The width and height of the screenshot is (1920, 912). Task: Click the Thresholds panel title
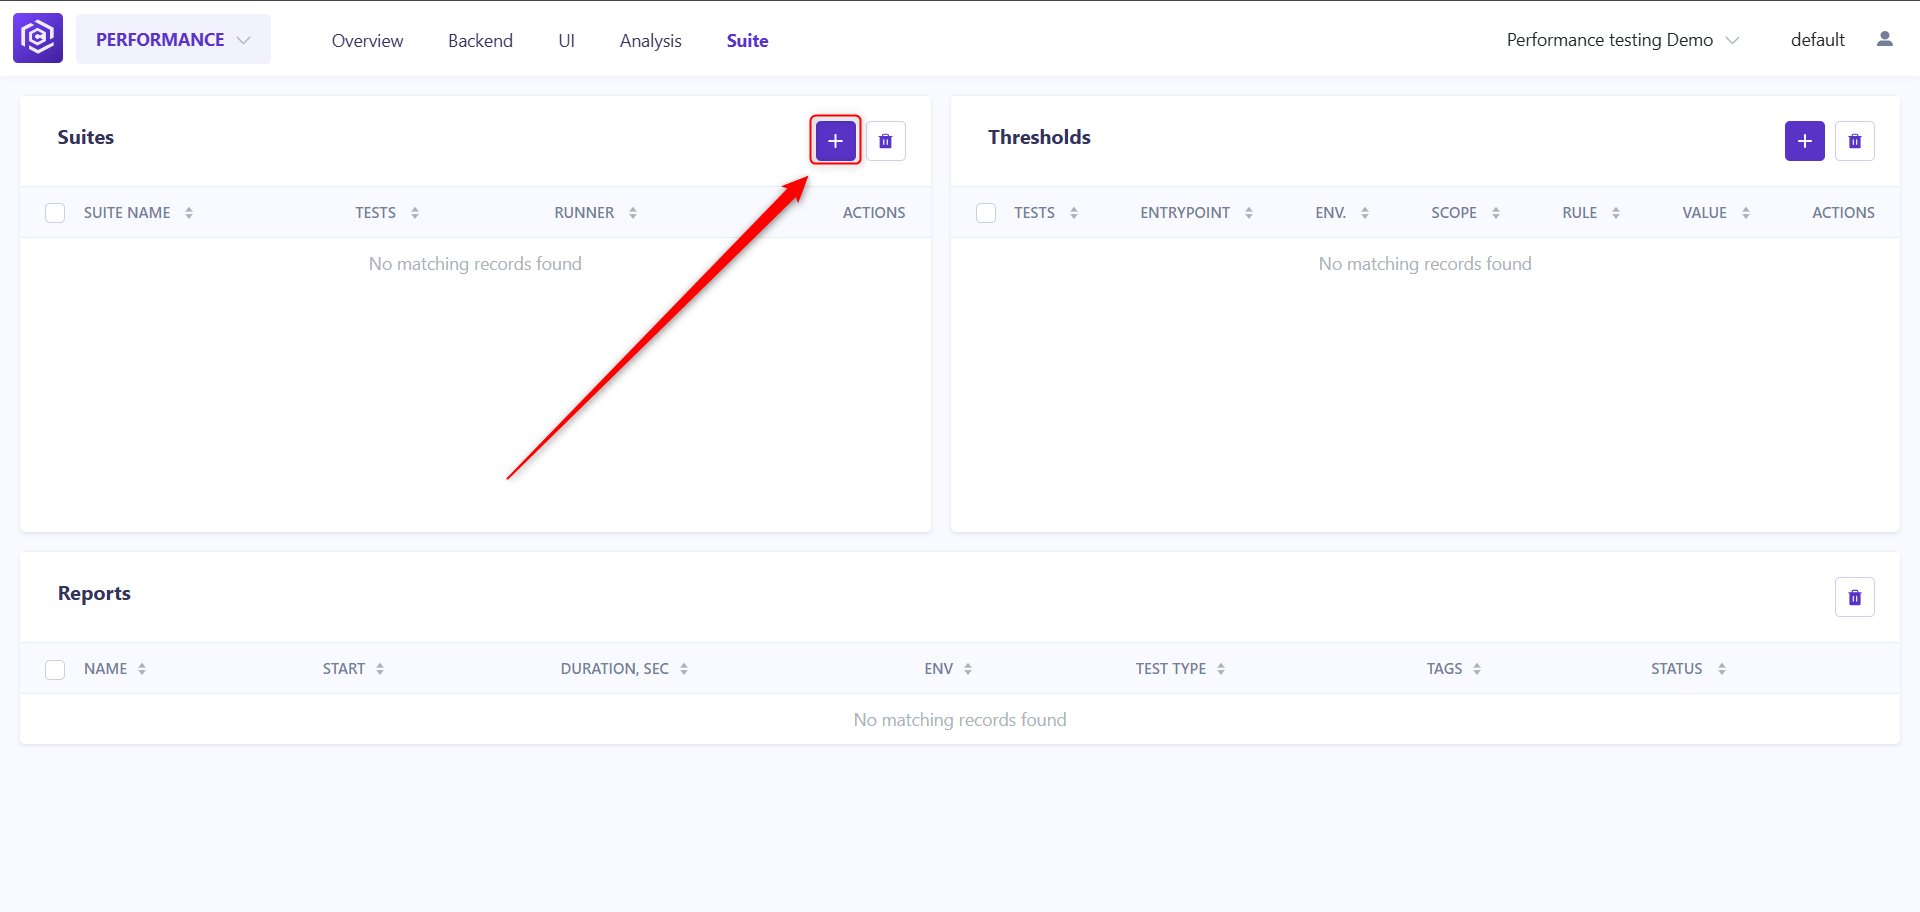[1039, 137]
